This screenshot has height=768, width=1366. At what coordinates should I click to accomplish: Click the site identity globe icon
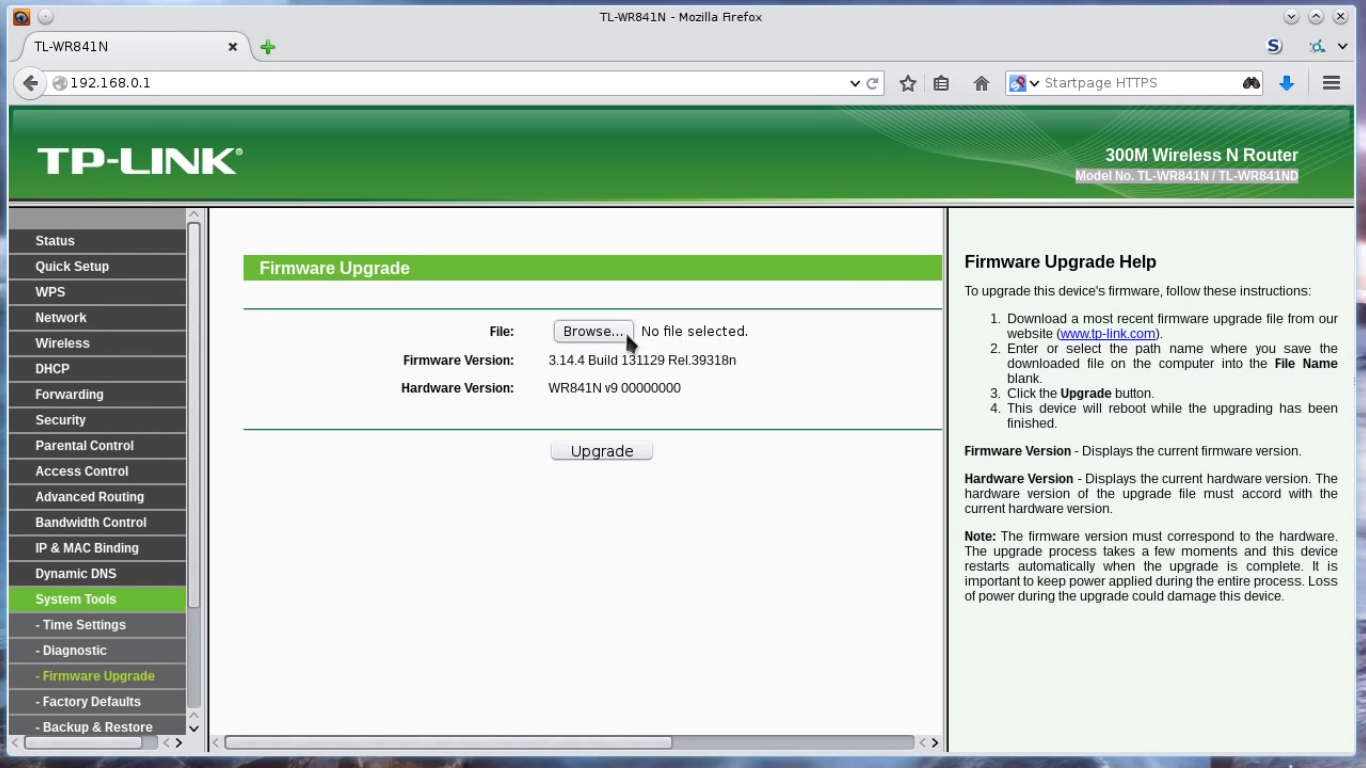(x=60, y=83)
